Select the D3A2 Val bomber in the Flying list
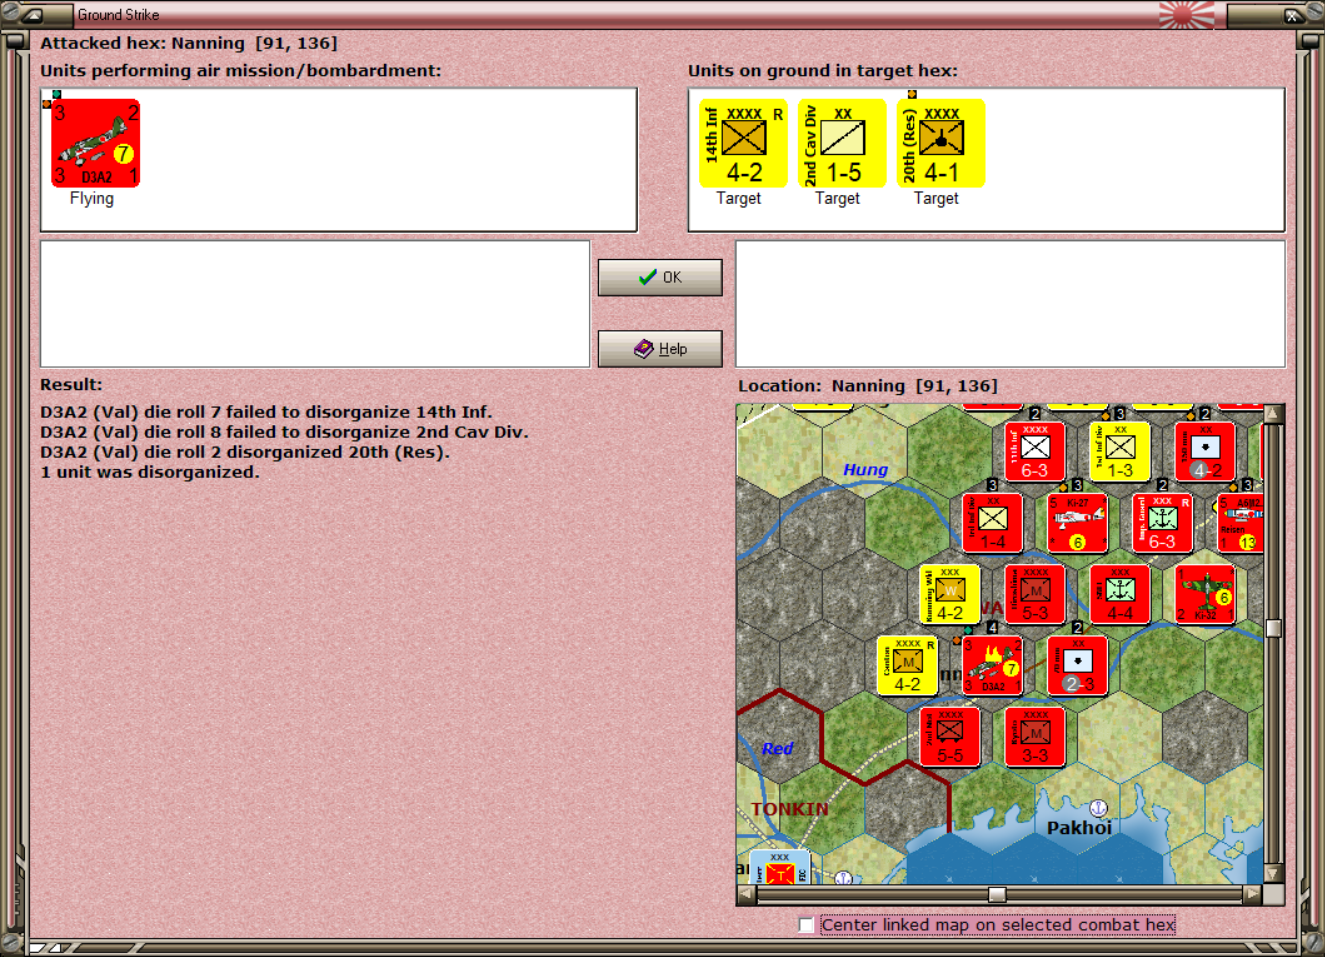This screenshot has height=957, width=1325. click(x=96, y=143)
